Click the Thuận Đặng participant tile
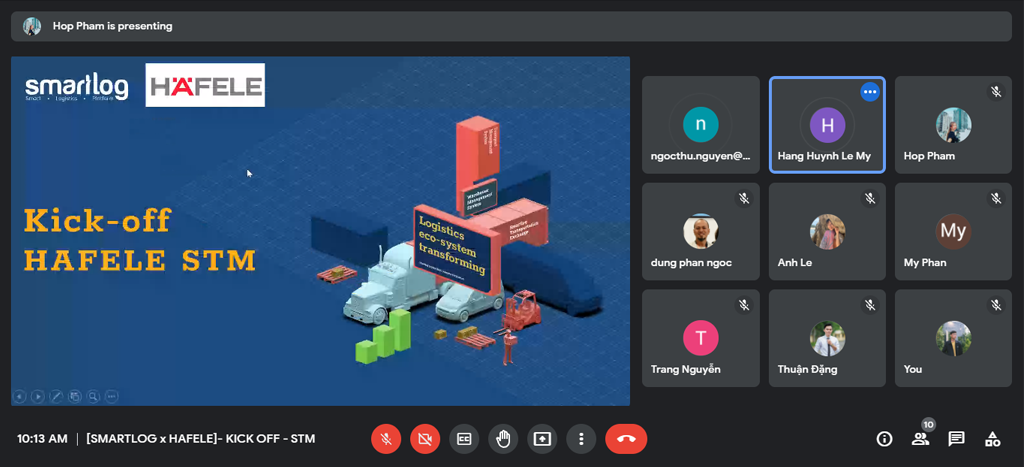 pyautogui.click(x=826, y=338)
